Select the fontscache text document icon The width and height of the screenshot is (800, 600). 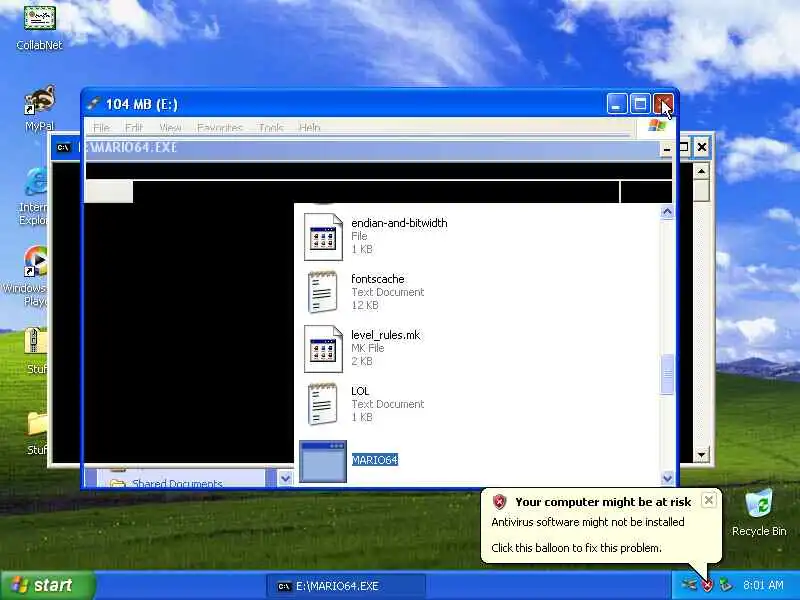(323, 292)
